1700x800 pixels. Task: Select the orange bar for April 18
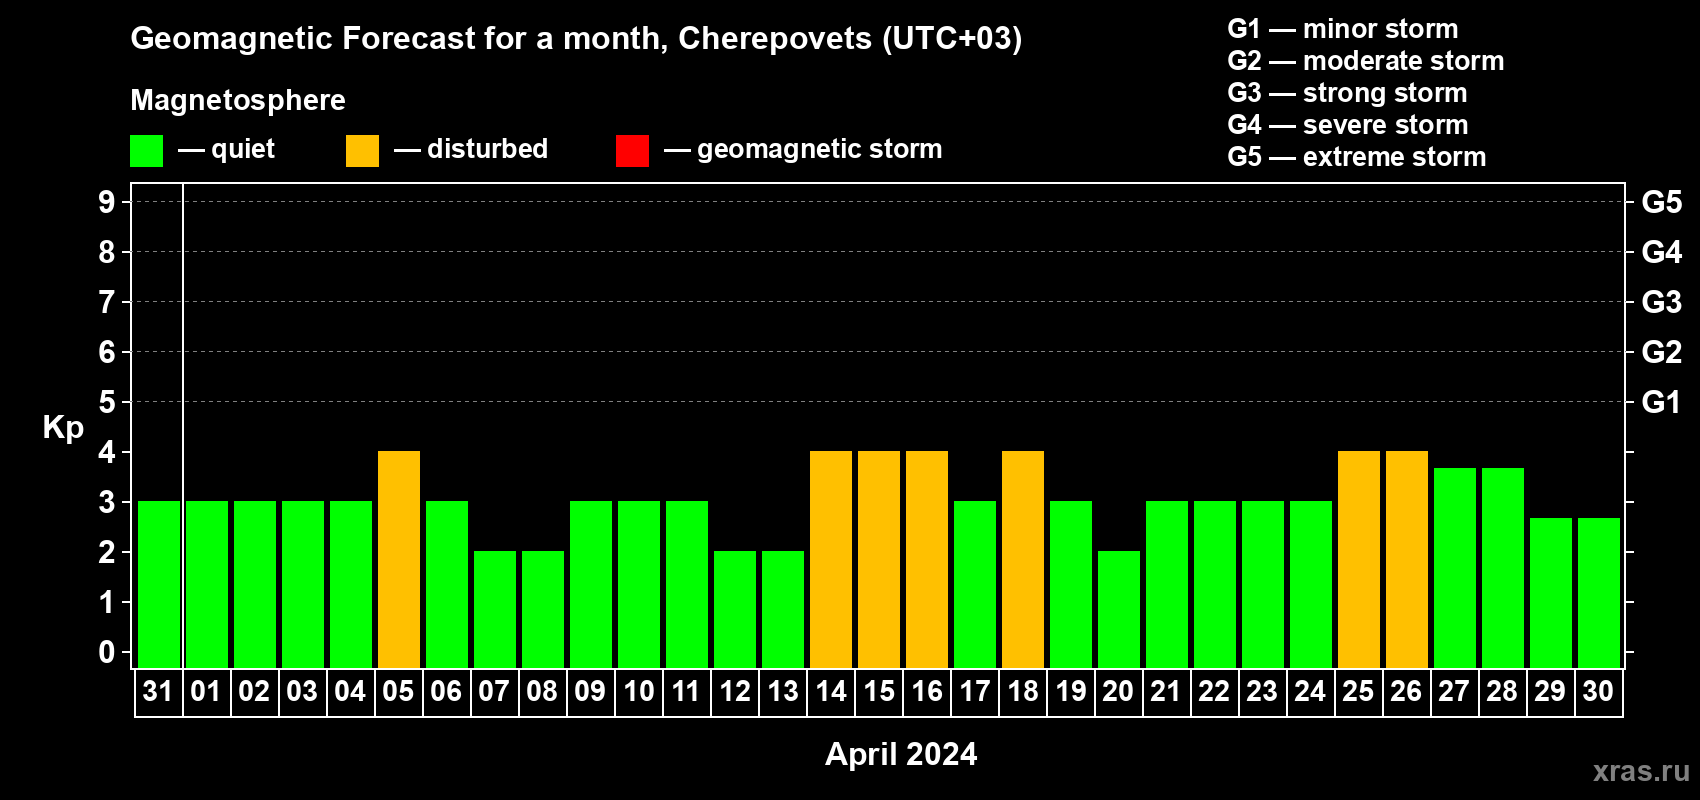click(x=1023, y=559)
